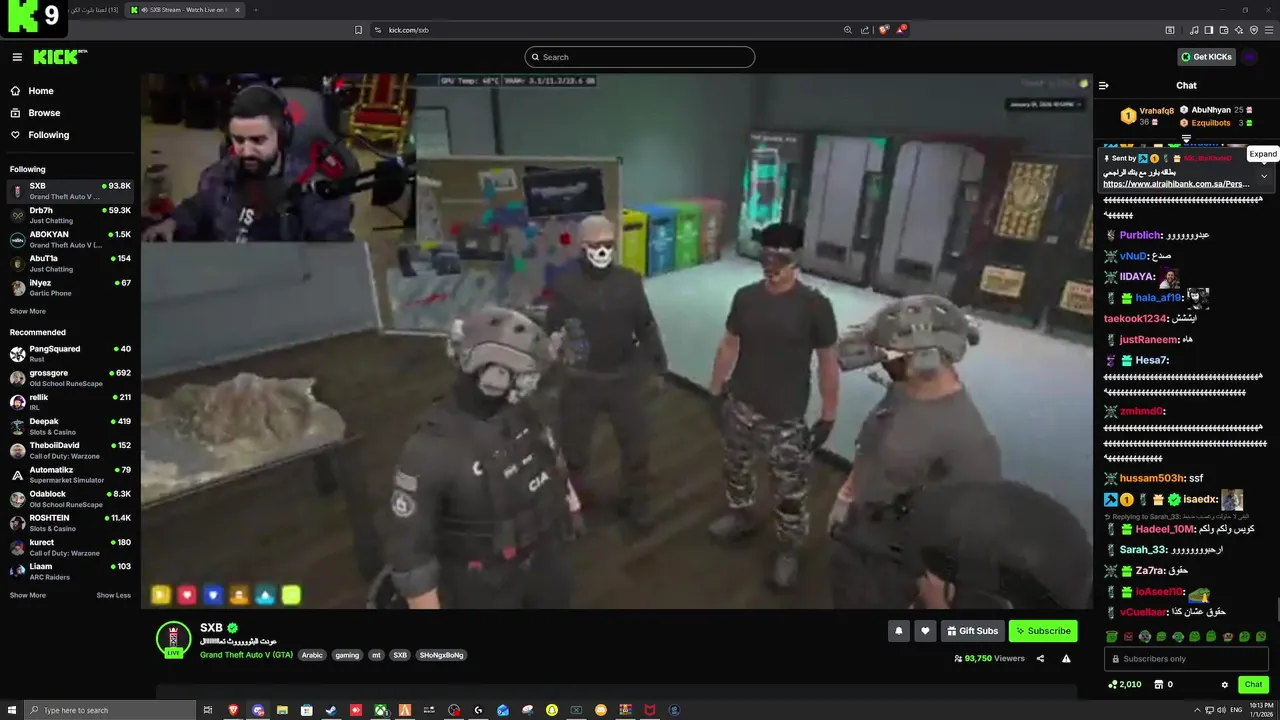The width and height of the screenshot is (1280, 720).
Task: Open the SXB streamer avatar with LIVE badge
Action: pos(173,639)
